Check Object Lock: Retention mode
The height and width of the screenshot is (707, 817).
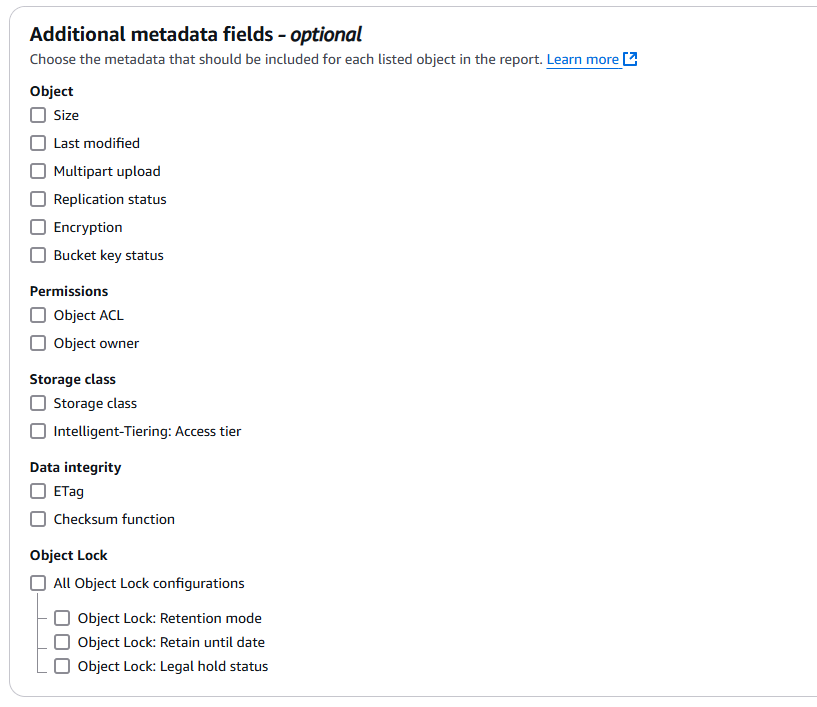click(62, 618)
